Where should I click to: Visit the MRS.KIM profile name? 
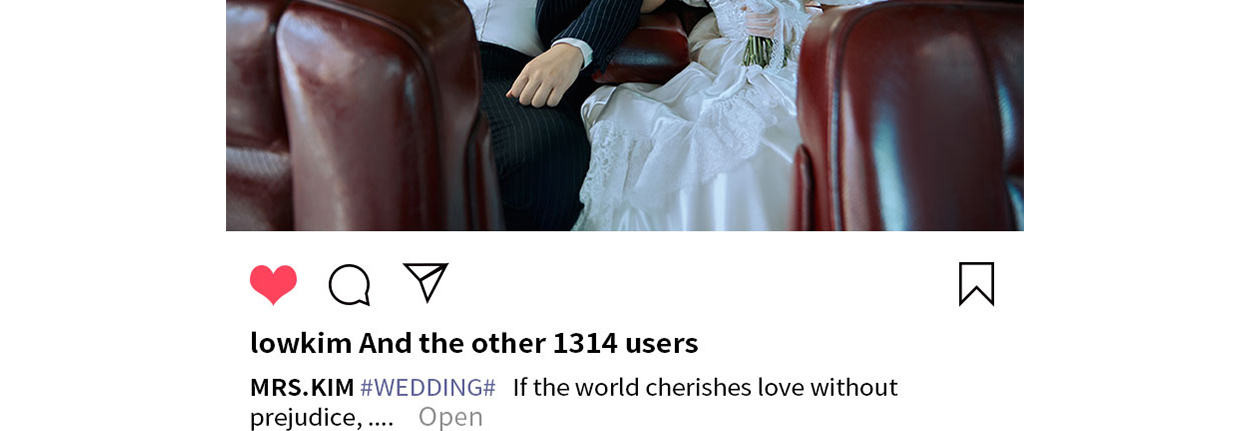pos(302,387)
